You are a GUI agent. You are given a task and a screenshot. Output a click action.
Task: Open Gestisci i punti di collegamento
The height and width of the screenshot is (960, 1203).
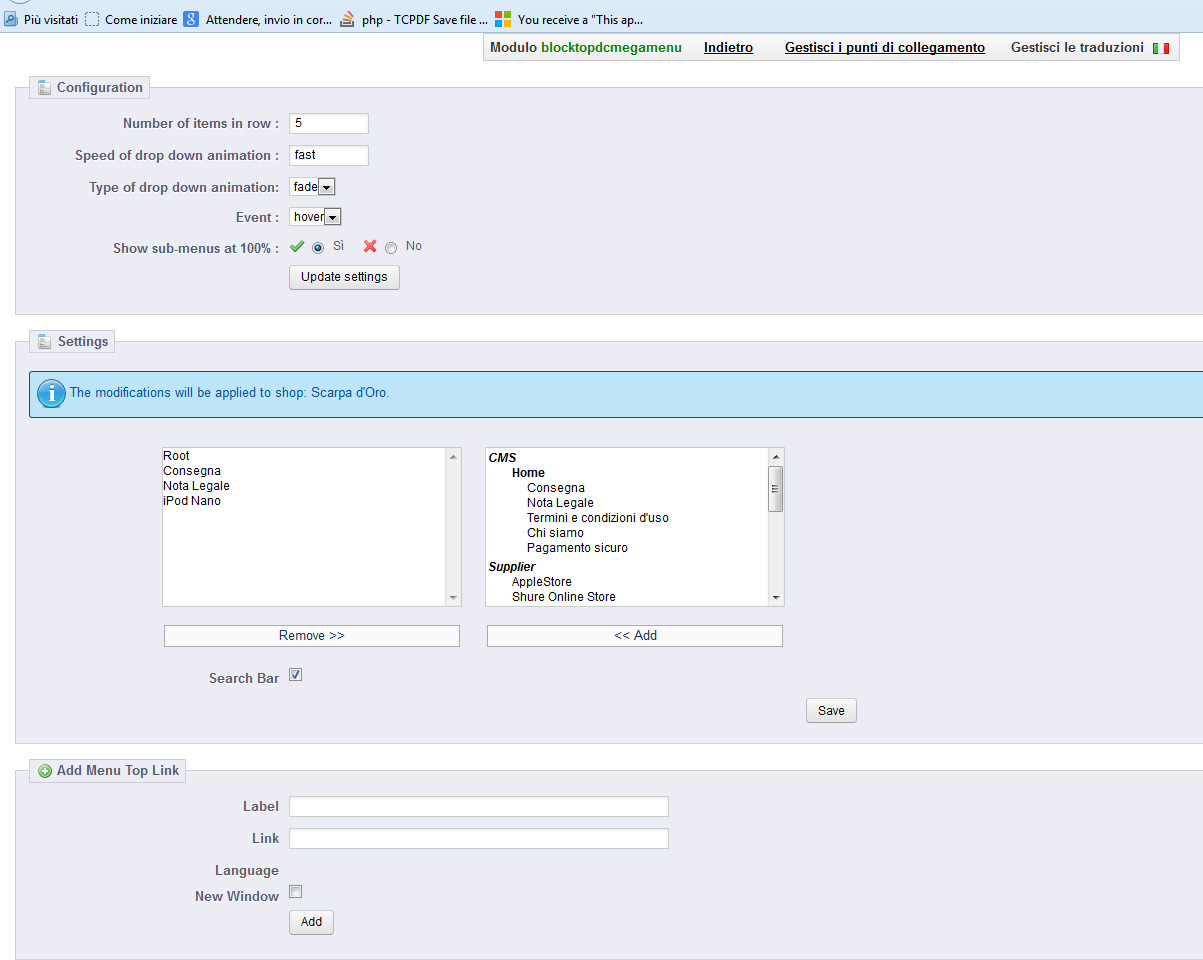(885, 47)
